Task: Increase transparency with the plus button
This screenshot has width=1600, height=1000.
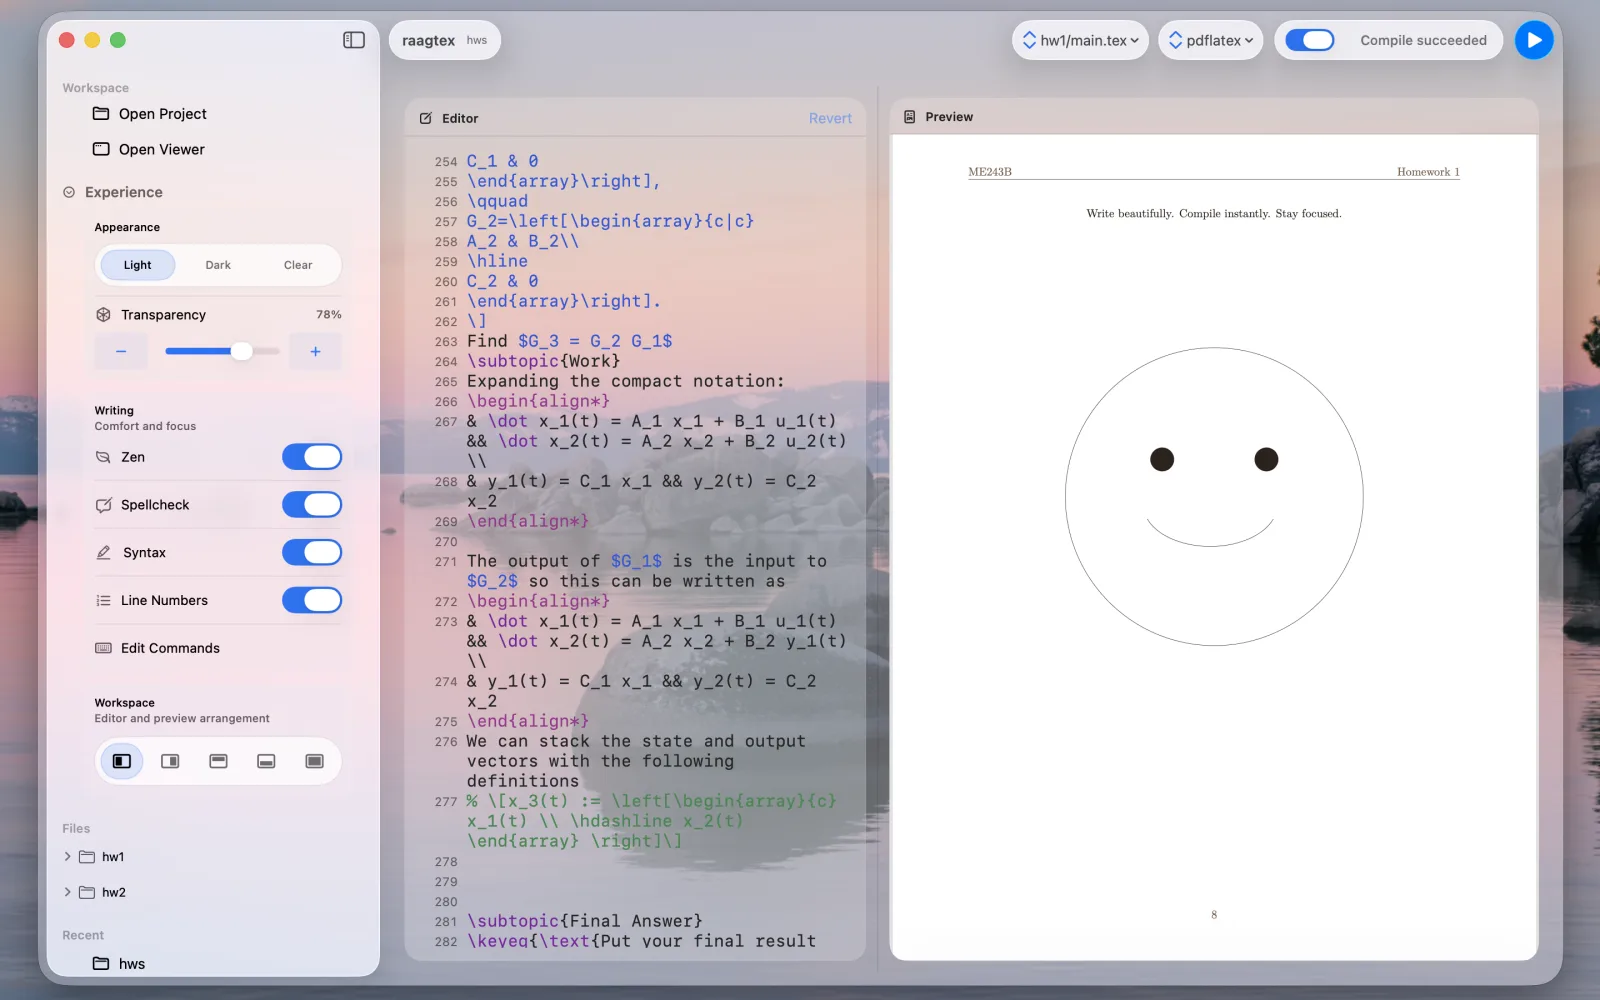Action: [x=315, y=351]
